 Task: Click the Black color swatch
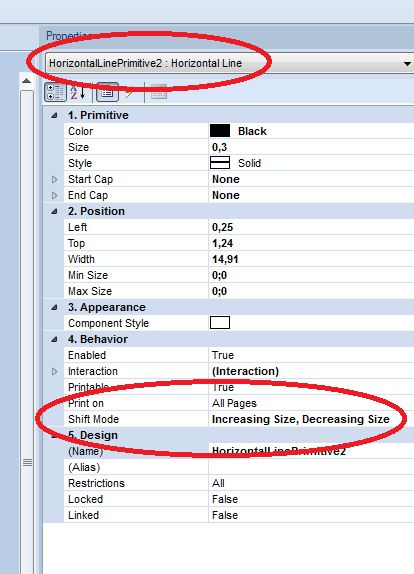[220, 131]
